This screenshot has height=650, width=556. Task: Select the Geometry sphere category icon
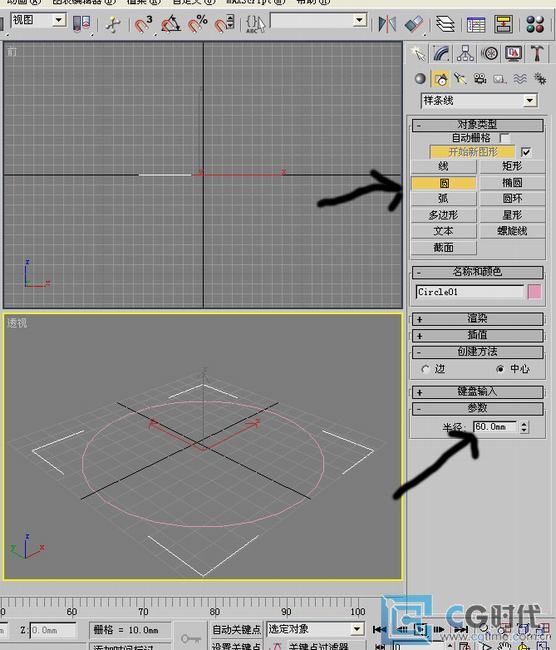(x=420, y=78)
